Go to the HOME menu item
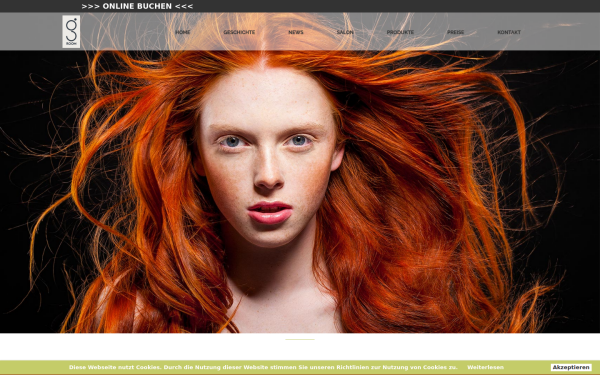This screenshot has height=375, width=600. [183, 32]
